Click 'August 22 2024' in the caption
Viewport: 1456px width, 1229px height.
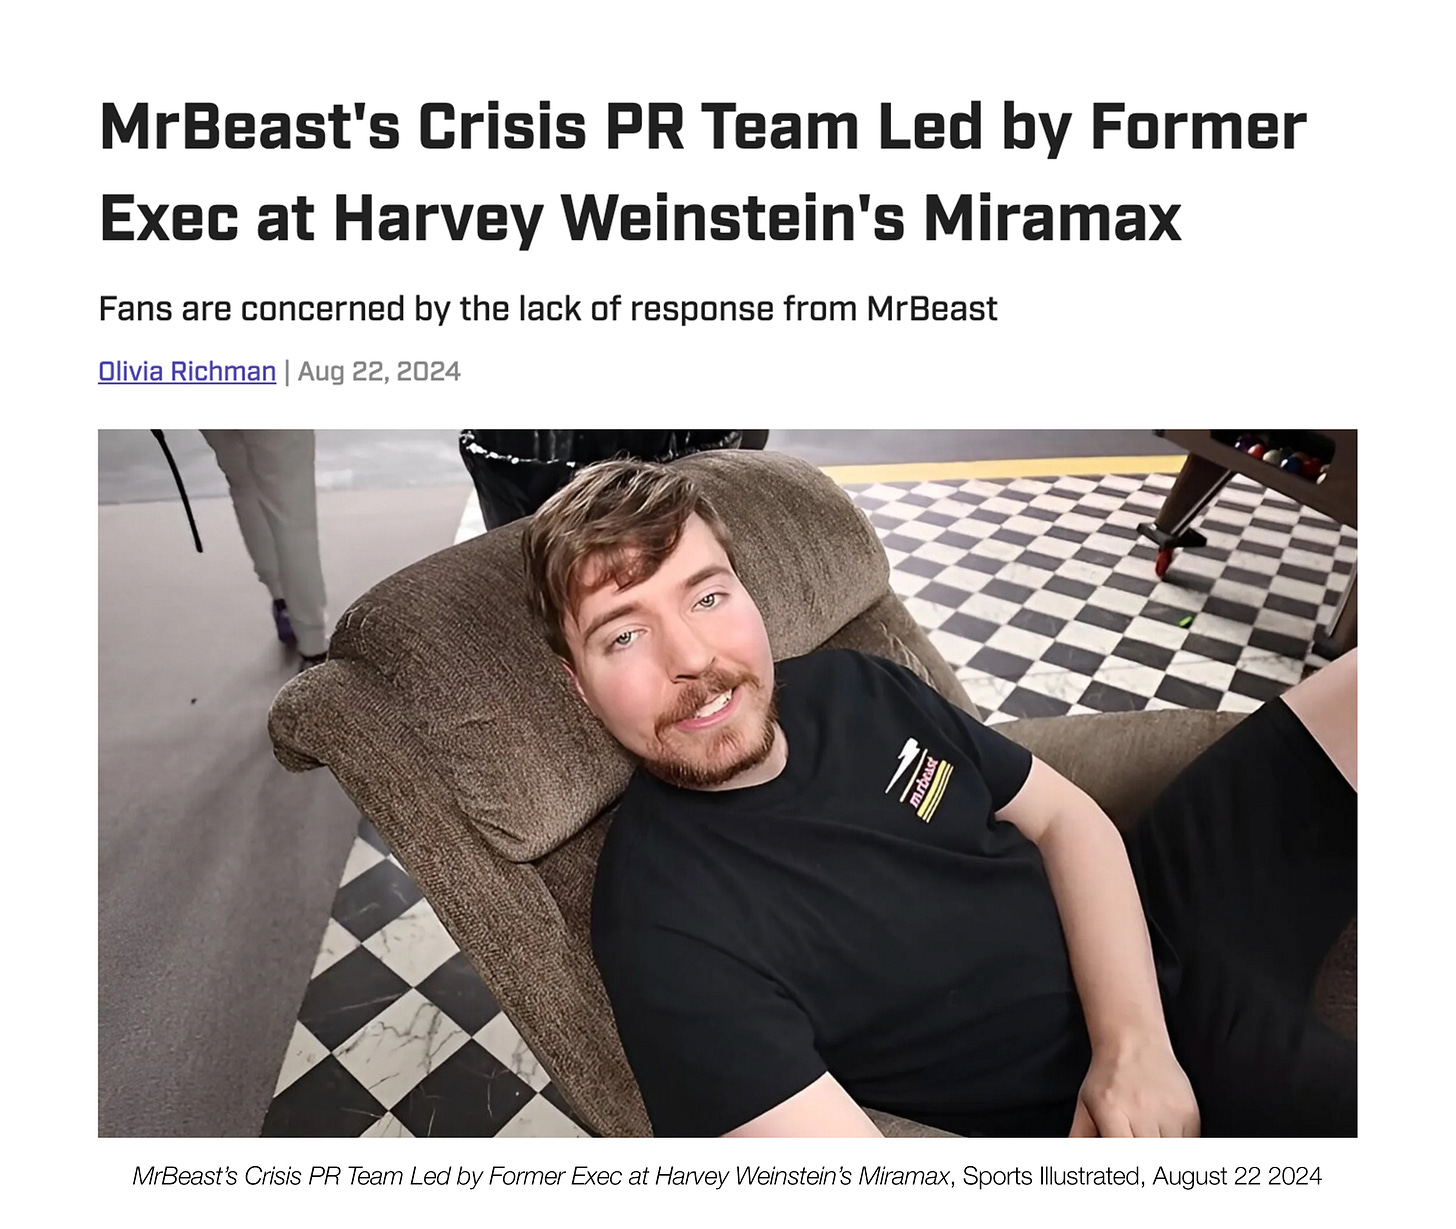point(1236,1176)
